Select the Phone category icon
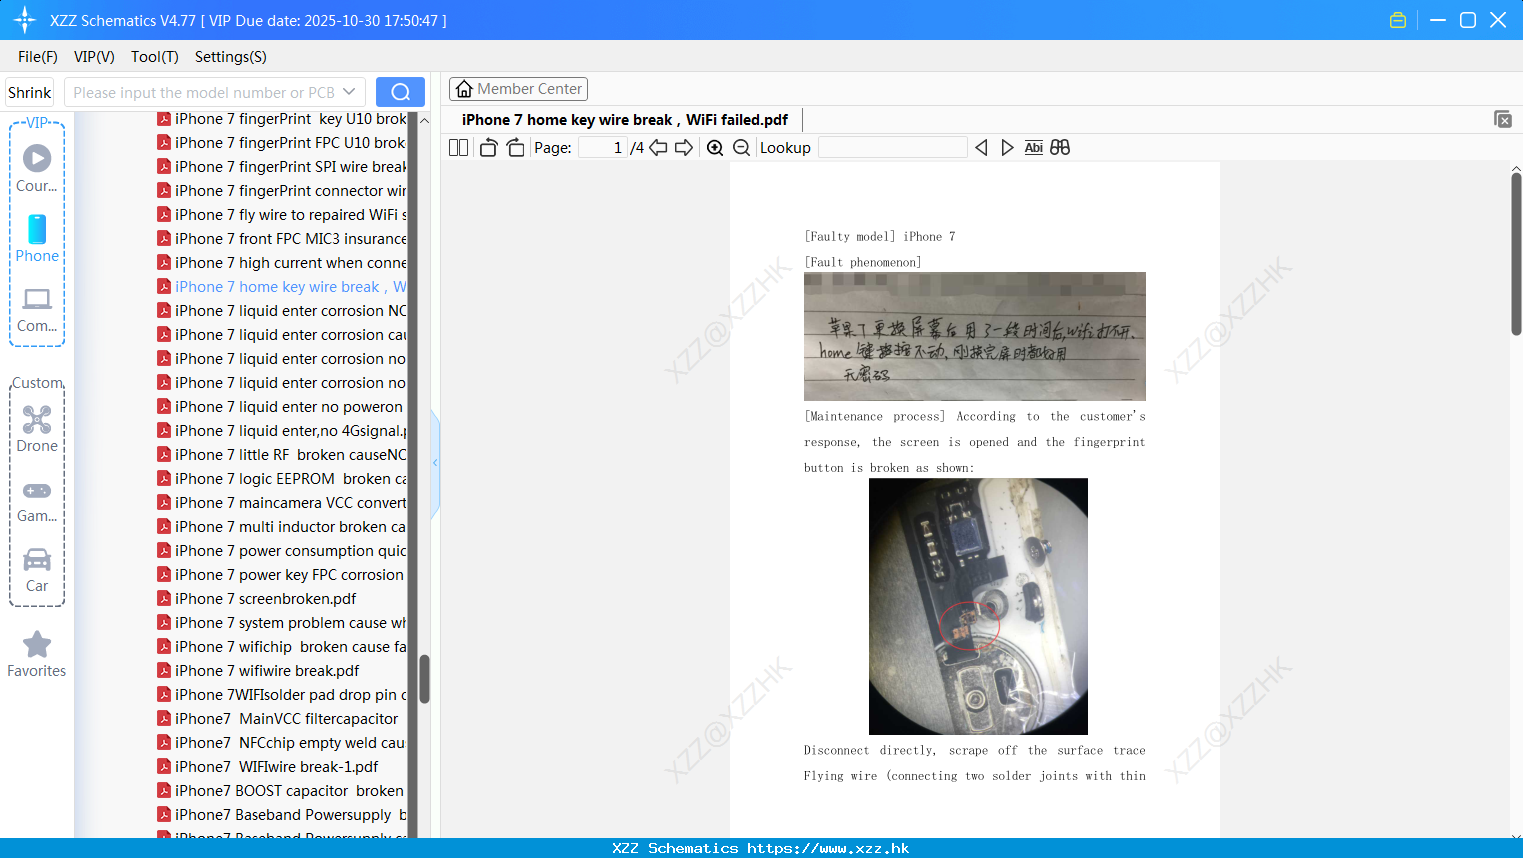Image resolution: width=1523 pixels, height=858 pixels. 37,238
